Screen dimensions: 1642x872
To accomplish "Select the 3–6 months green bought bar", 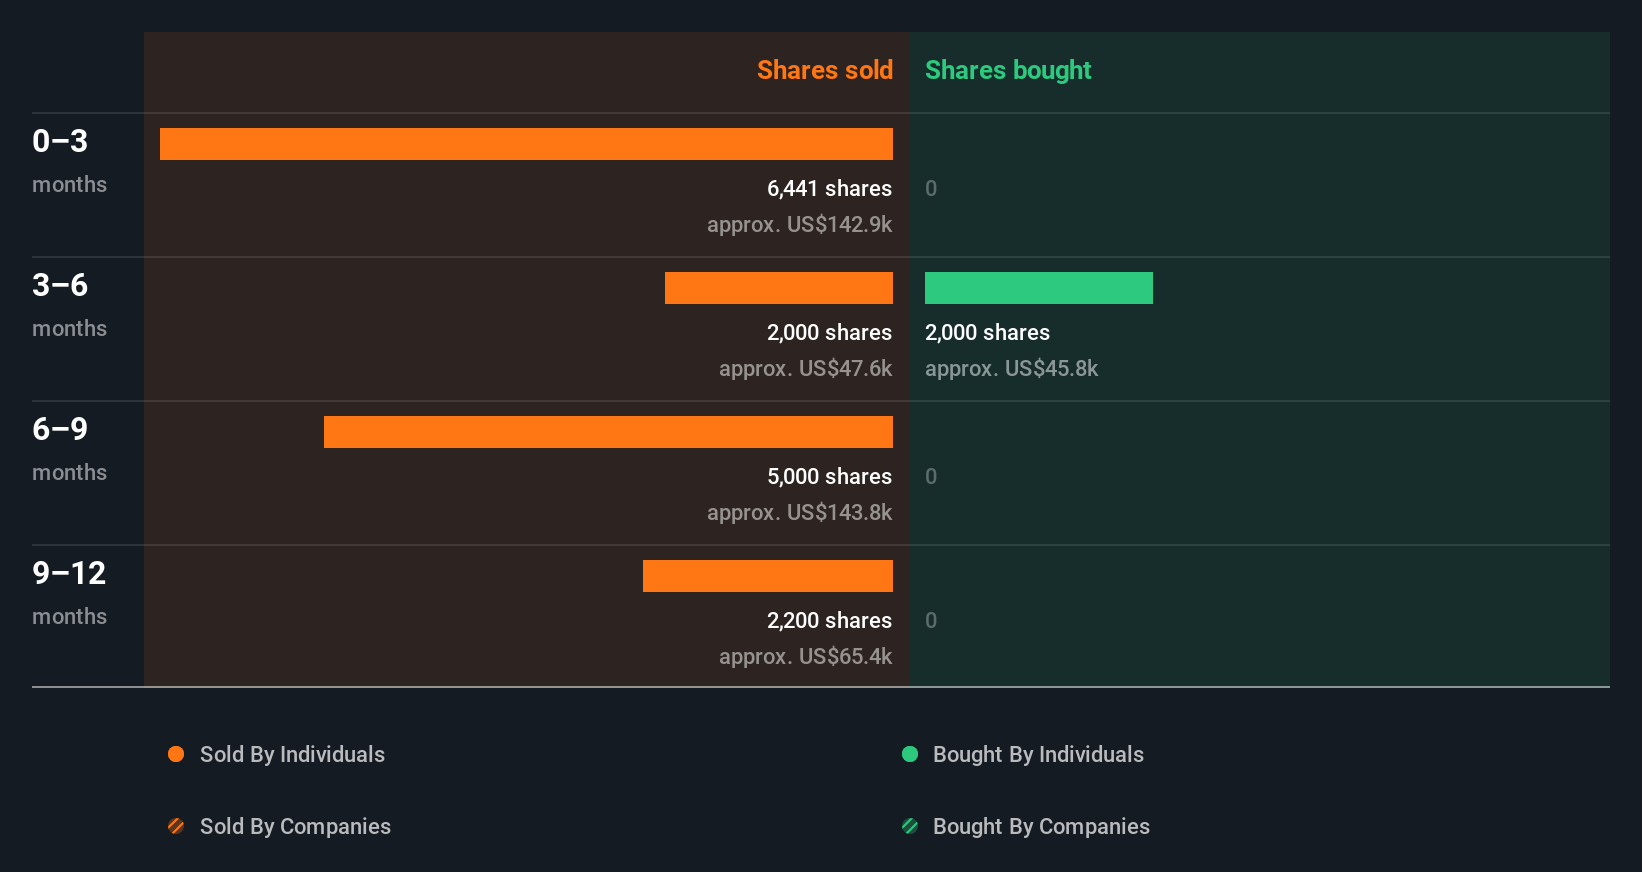I will [1039, 288].
